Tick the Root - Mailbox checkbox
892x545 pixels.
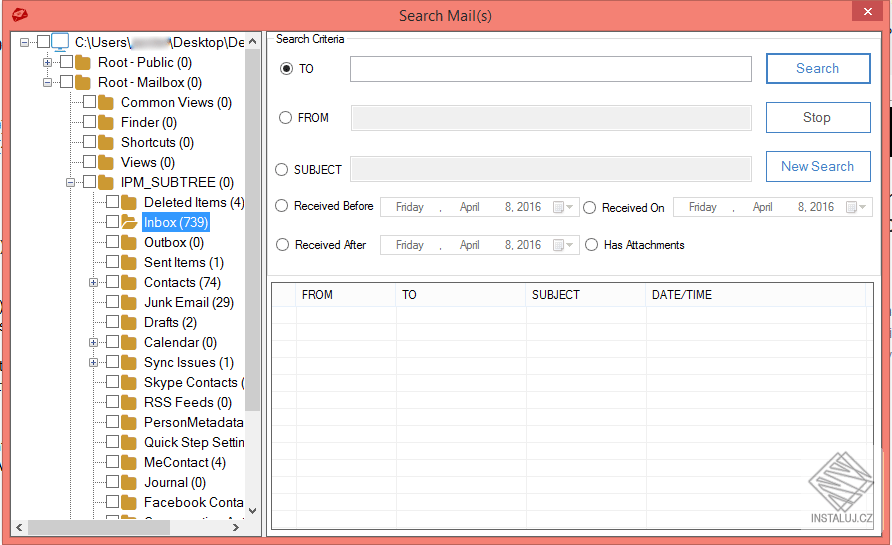67,82
